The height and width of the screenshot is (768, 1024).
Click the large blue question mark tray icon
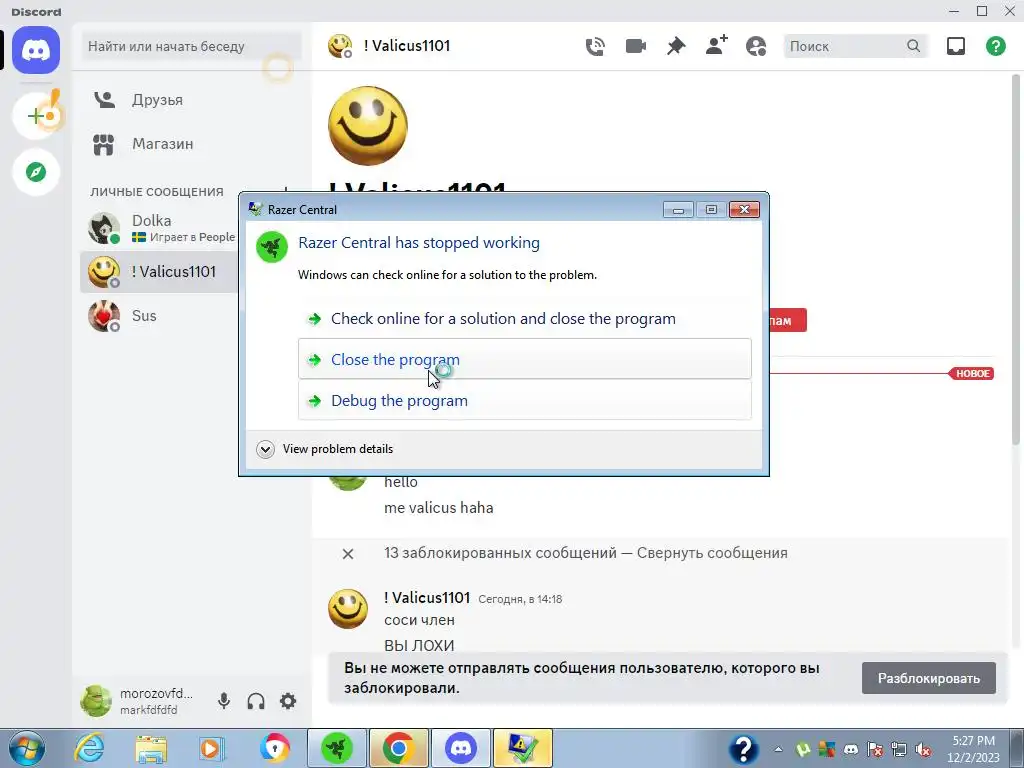click(743, 749)
